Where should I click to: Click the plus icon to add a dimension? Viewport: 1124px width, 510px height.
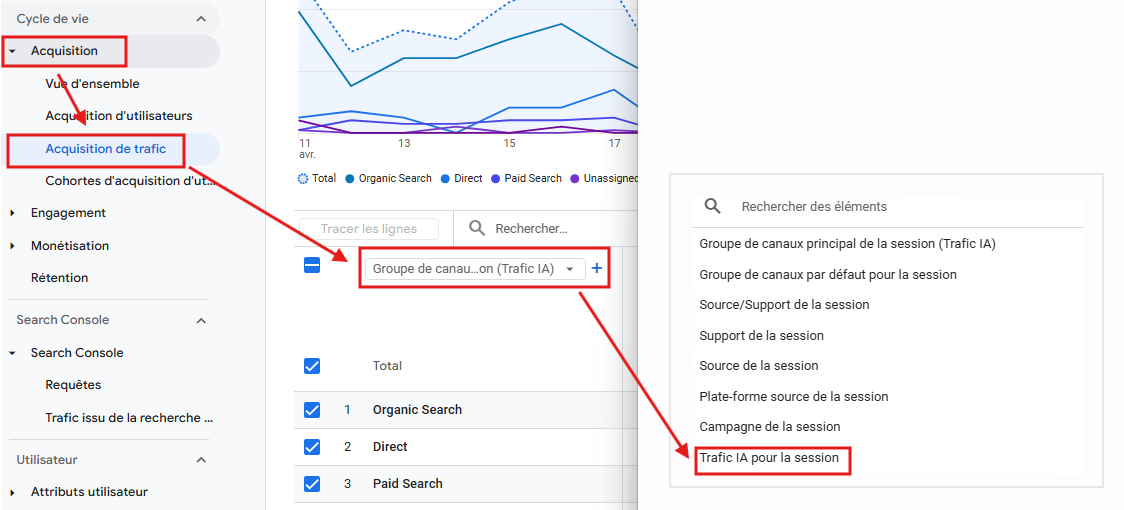tap(597, 268)
